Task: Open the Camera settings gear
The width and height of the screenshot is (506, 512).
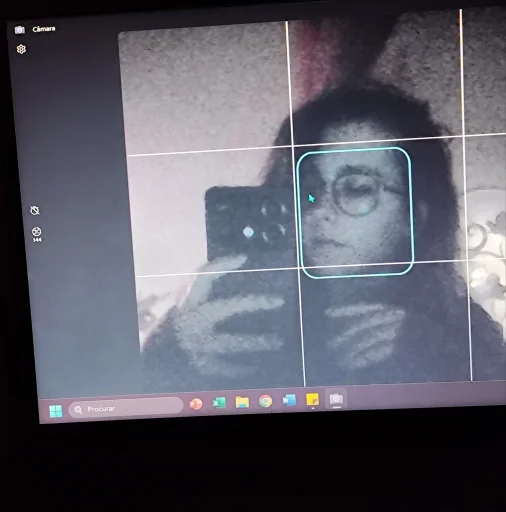Action: pyautogui.click(x=21, y=49)
